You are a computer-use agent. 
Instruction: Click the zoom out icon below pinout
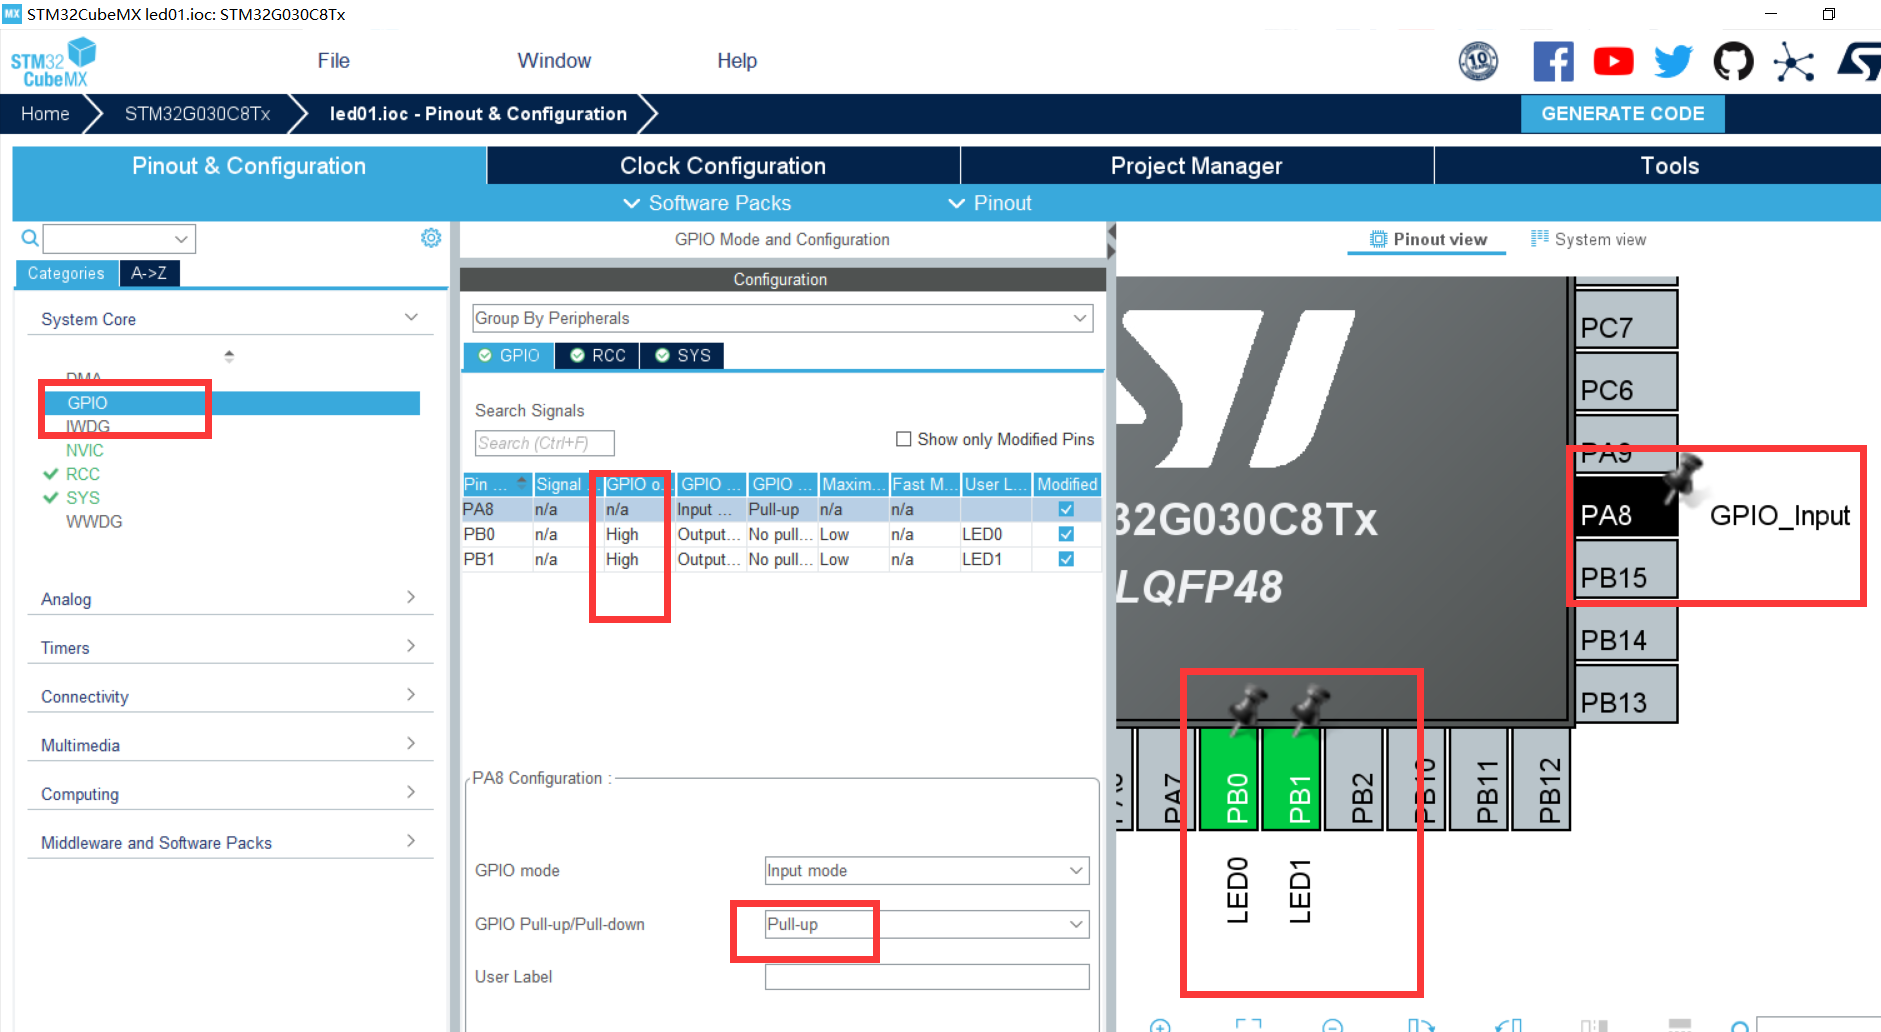(x=1332, y=1026)
